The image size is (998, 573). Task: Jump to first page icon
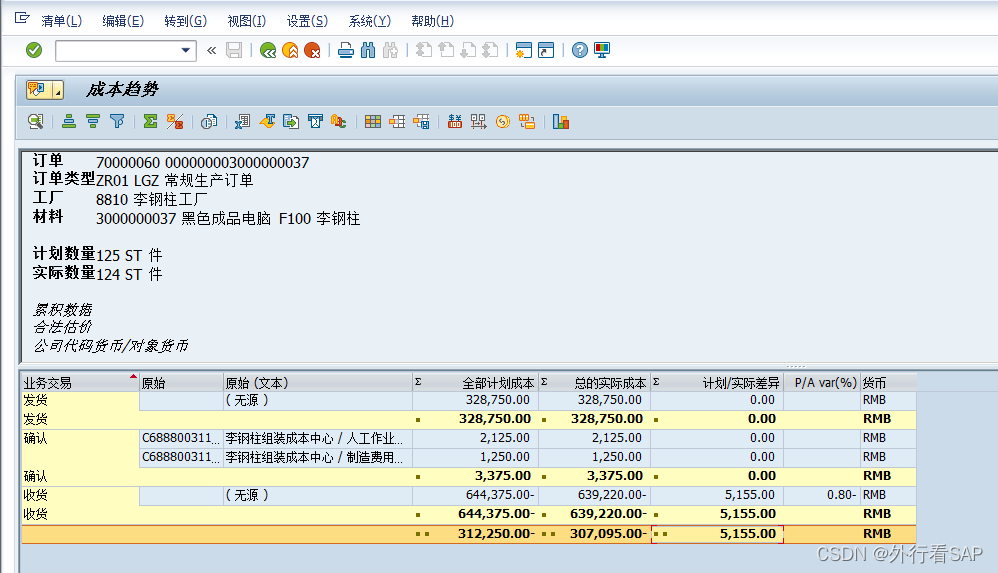point(424,50)
